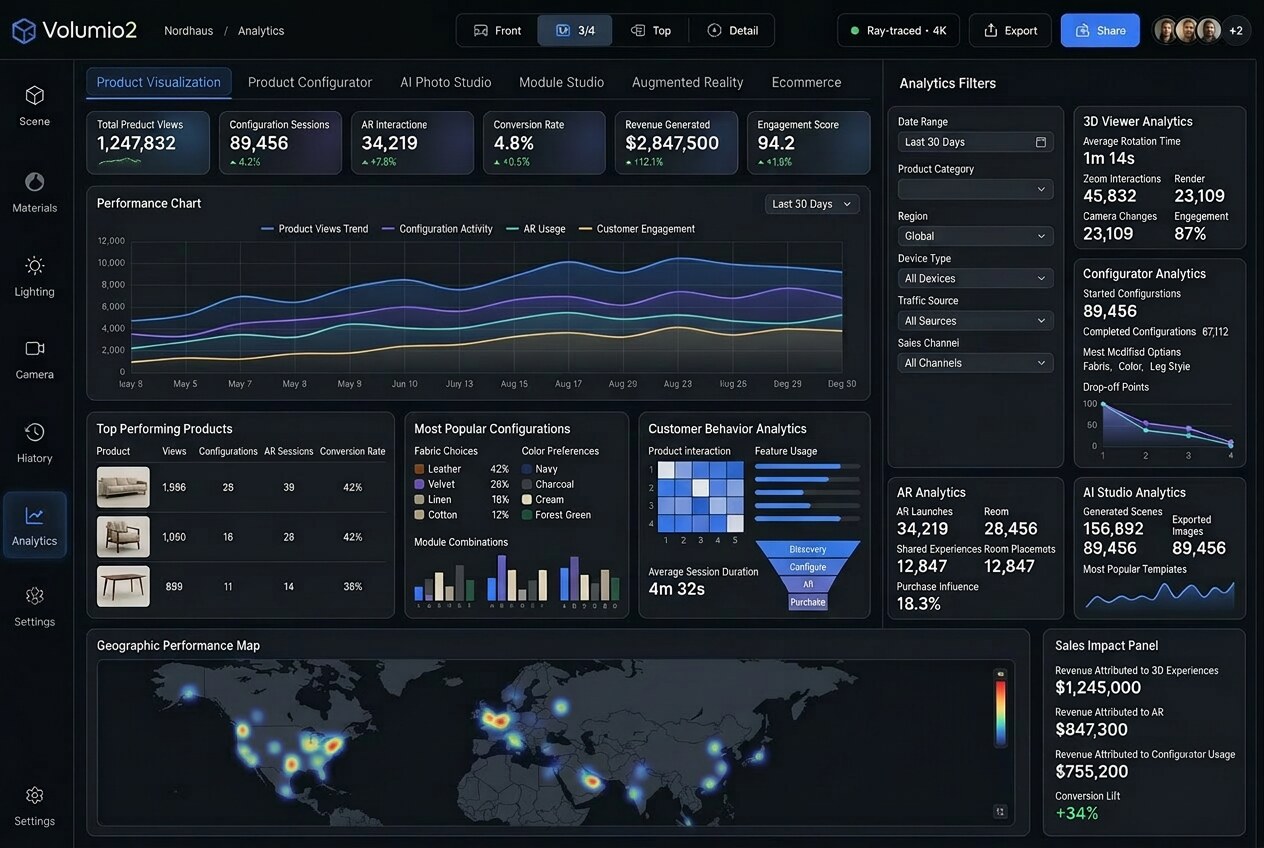The image size is (1264, 848).
Task: Click the Purchase funnel stage
Action: (x=808, y=602)
